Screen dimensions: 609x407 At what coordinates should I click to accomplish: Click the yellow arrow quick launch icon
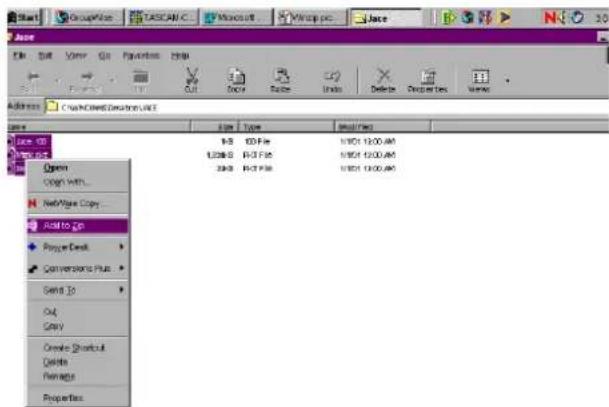pyautogui.click(x=505, y=17)
